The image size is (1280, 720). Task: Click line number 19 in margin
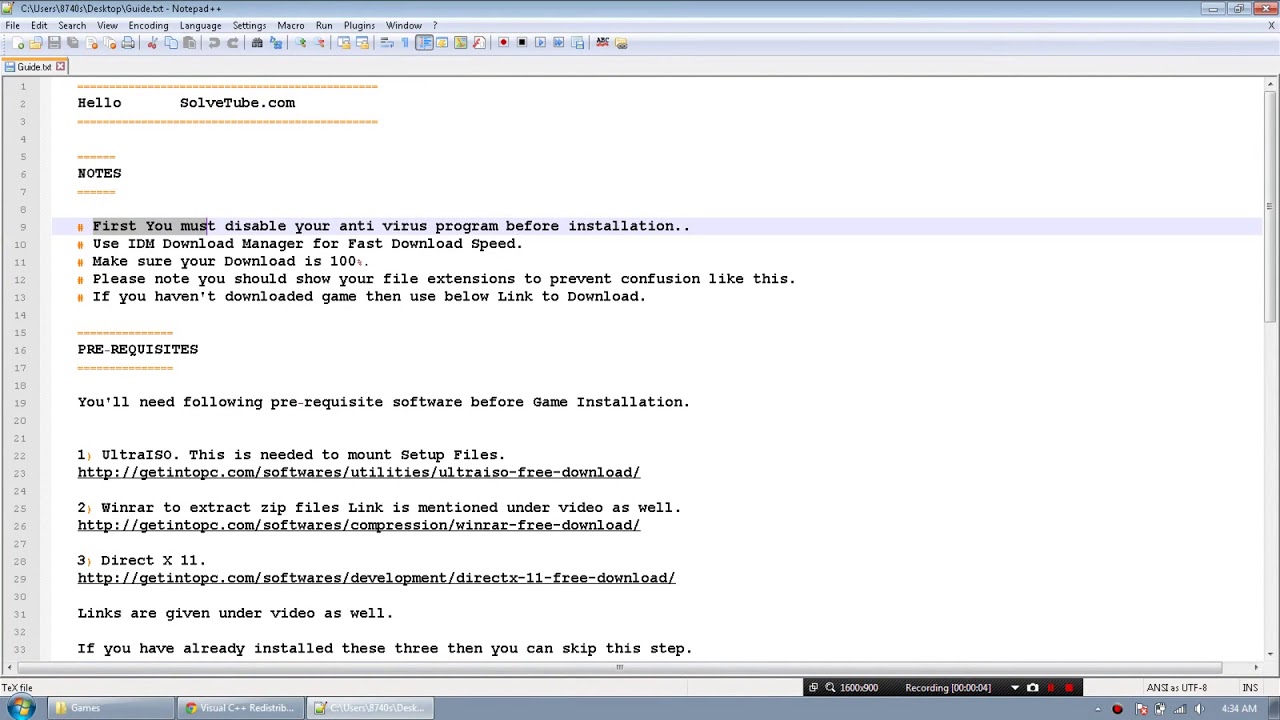(20, 402)
